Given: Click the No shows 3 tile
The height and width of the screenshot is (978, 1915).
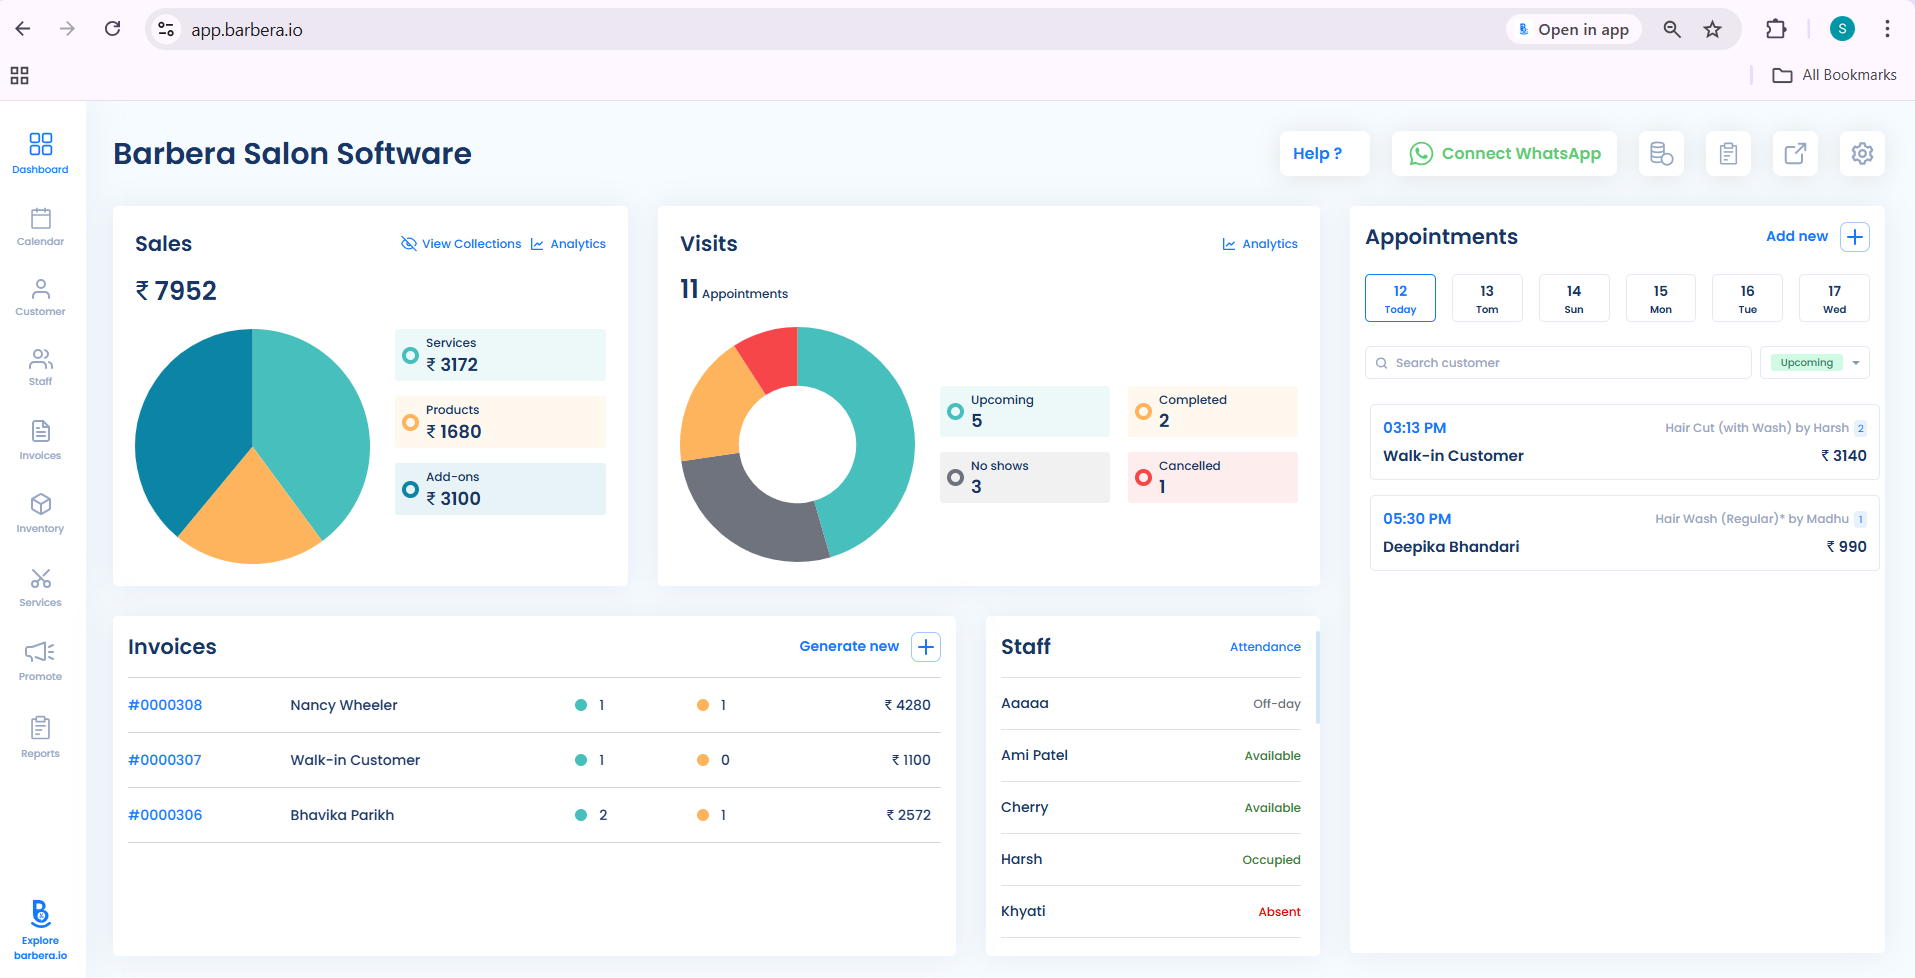Looking at the screenshot, I should pyautogui.click(x=1025, y=477).
